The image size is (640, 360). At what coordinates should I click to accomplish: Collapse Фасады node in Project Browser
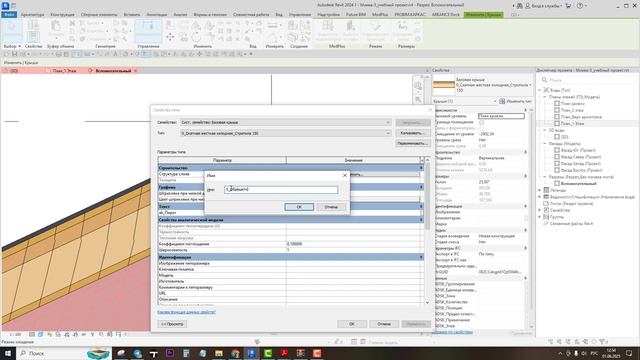(x=544, y=144)
